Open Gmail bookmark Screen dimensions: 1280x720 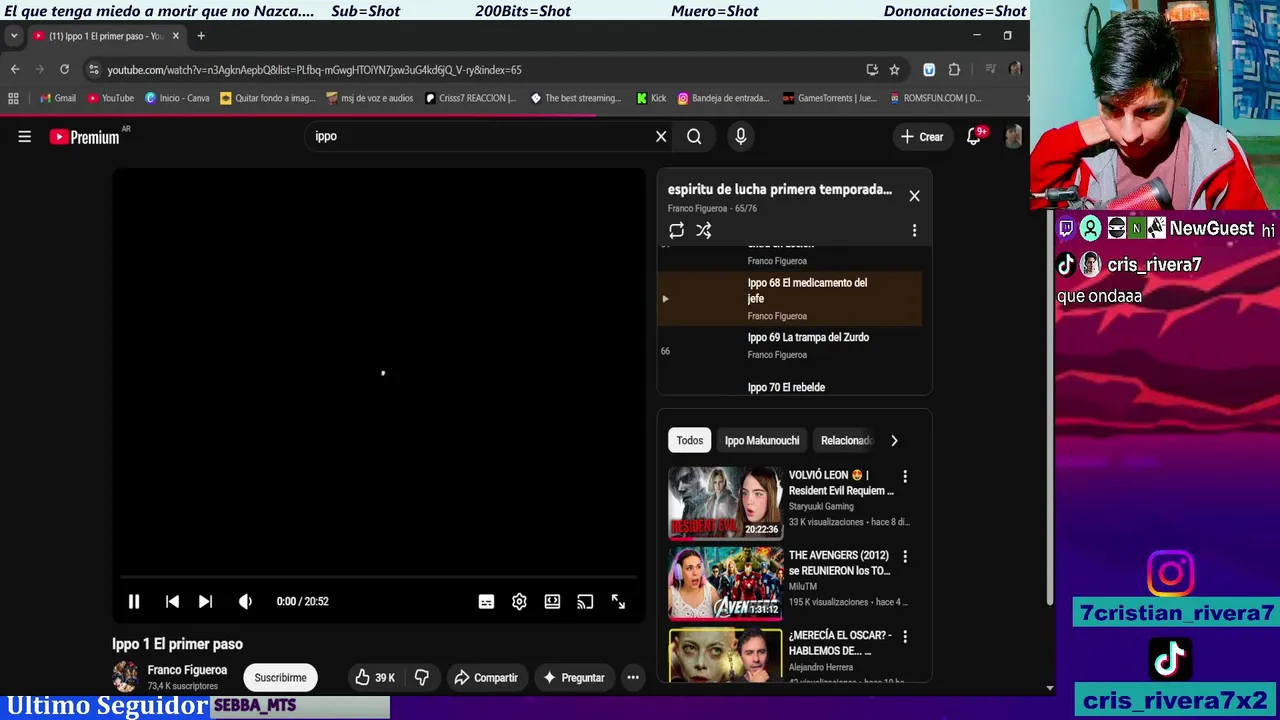(x=58, y=98)
